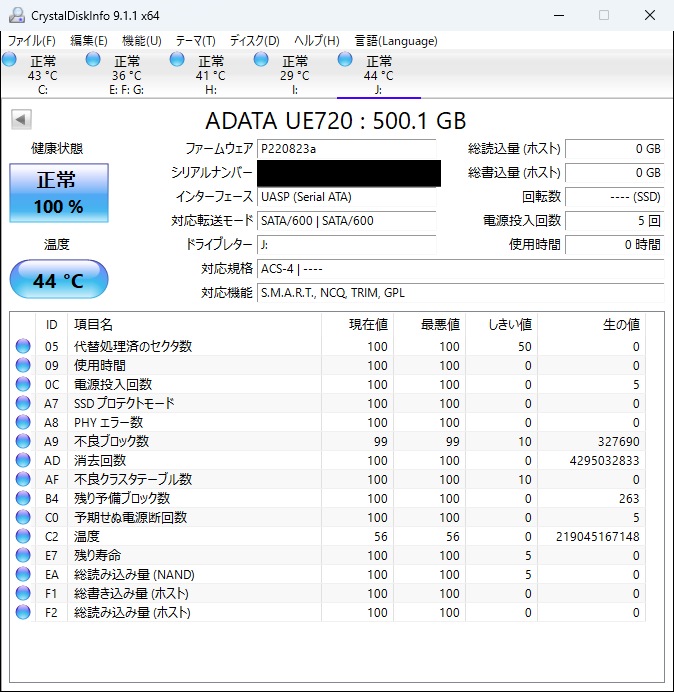The height and width of the screenshot is (692, 674).
Task: Click the 生の値 column header
Action: pyautogui.click(x=591, y=325)
